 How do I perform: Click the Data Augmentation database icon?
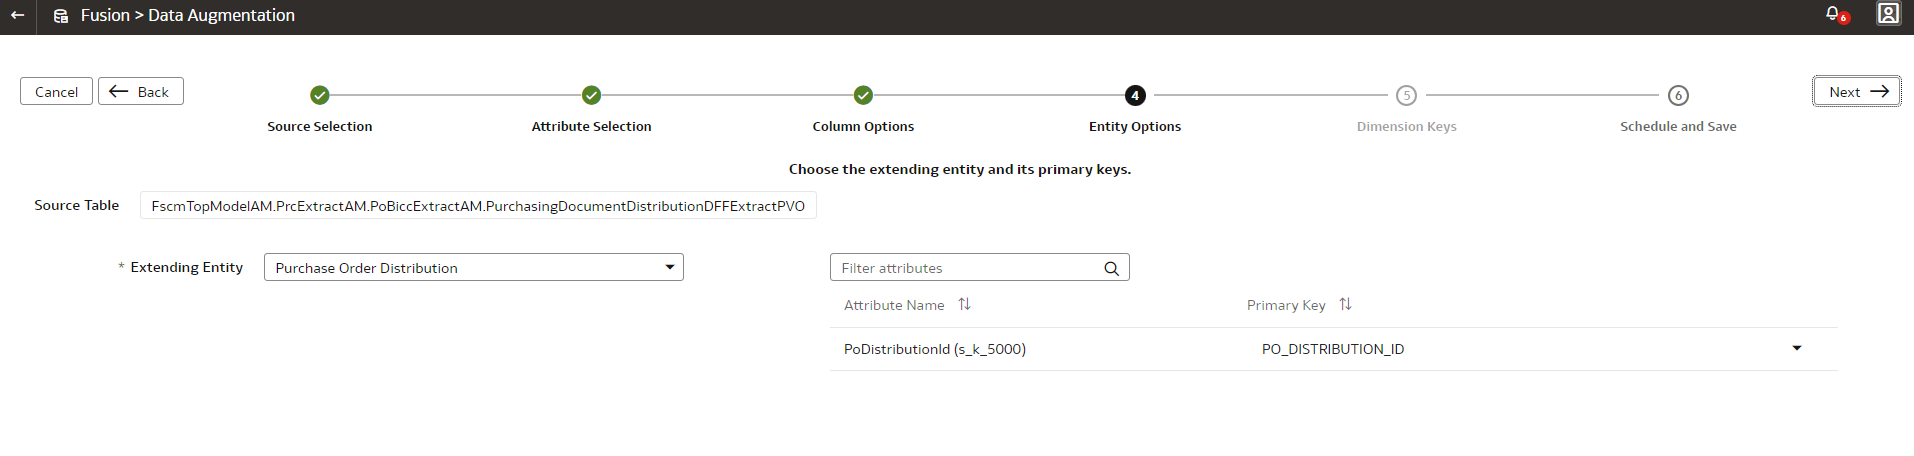[61, 16]
